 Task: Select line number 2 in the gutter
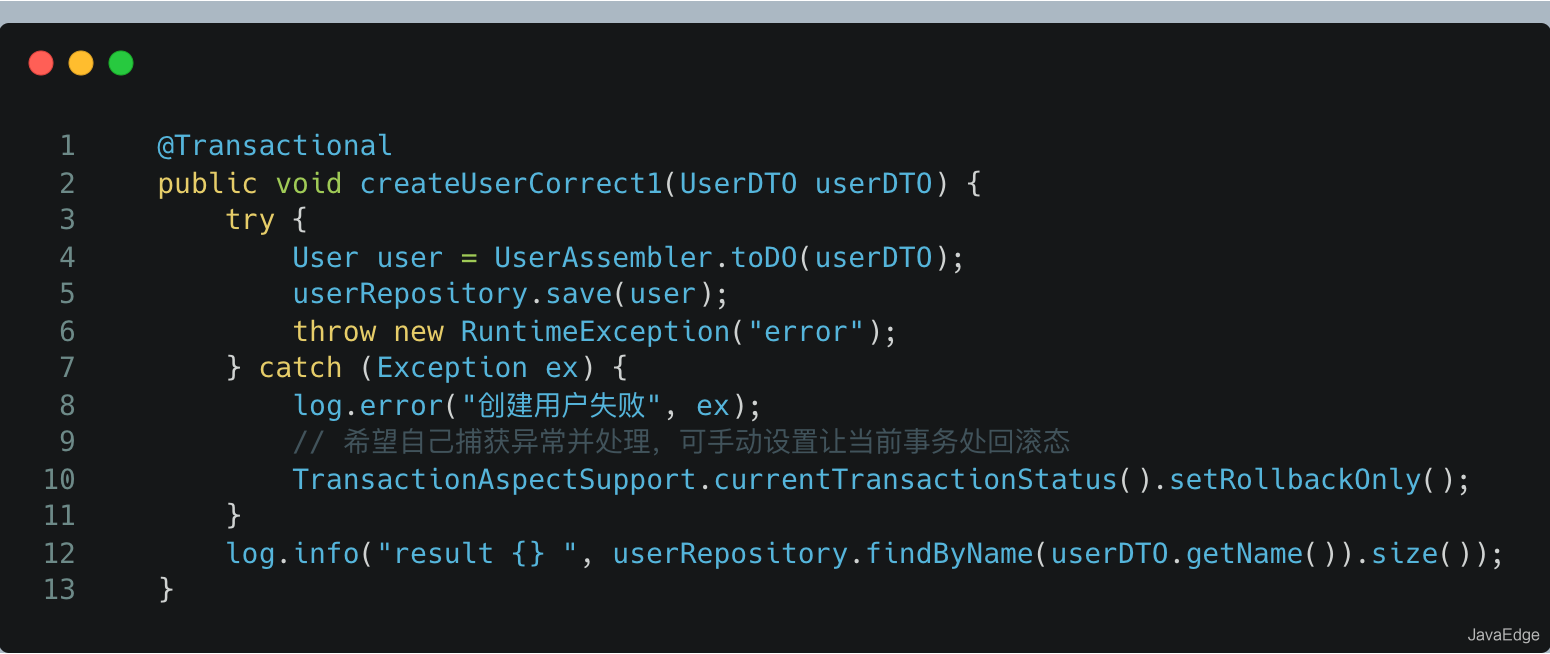click(x=67, y=183)
